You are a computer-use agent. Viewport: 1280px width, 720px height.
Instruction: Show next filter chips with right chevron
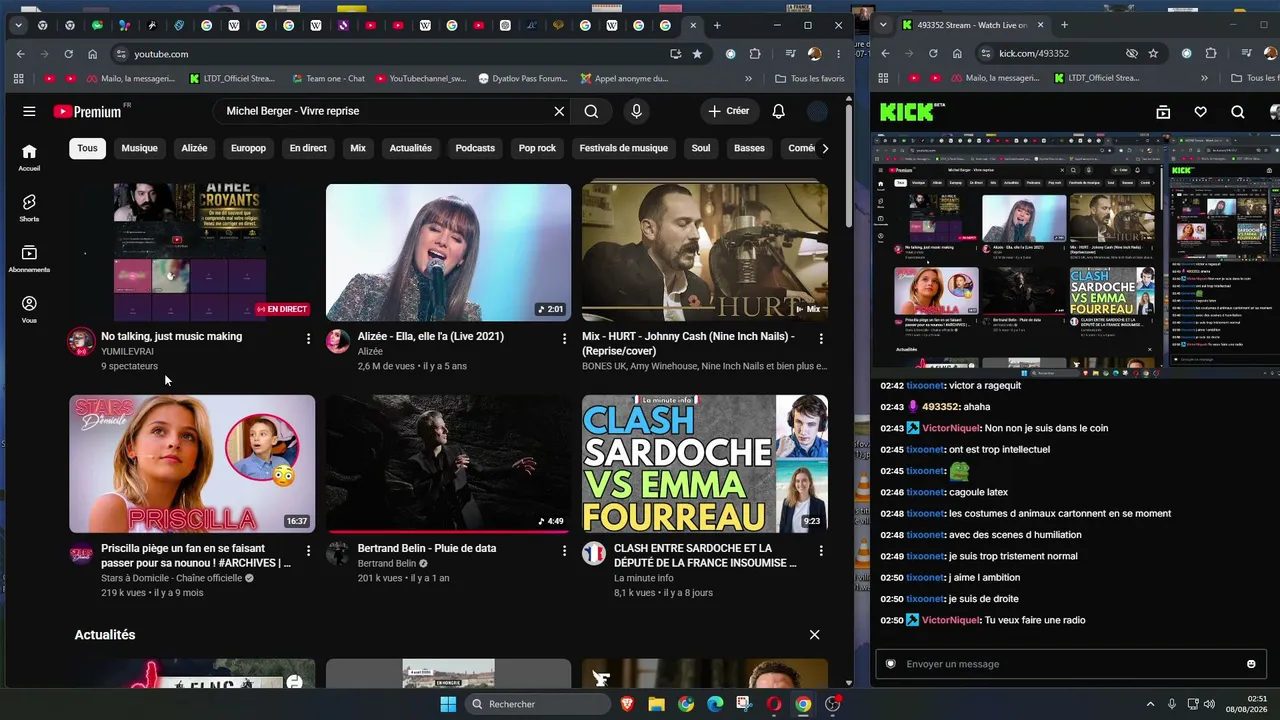[825, 148]
